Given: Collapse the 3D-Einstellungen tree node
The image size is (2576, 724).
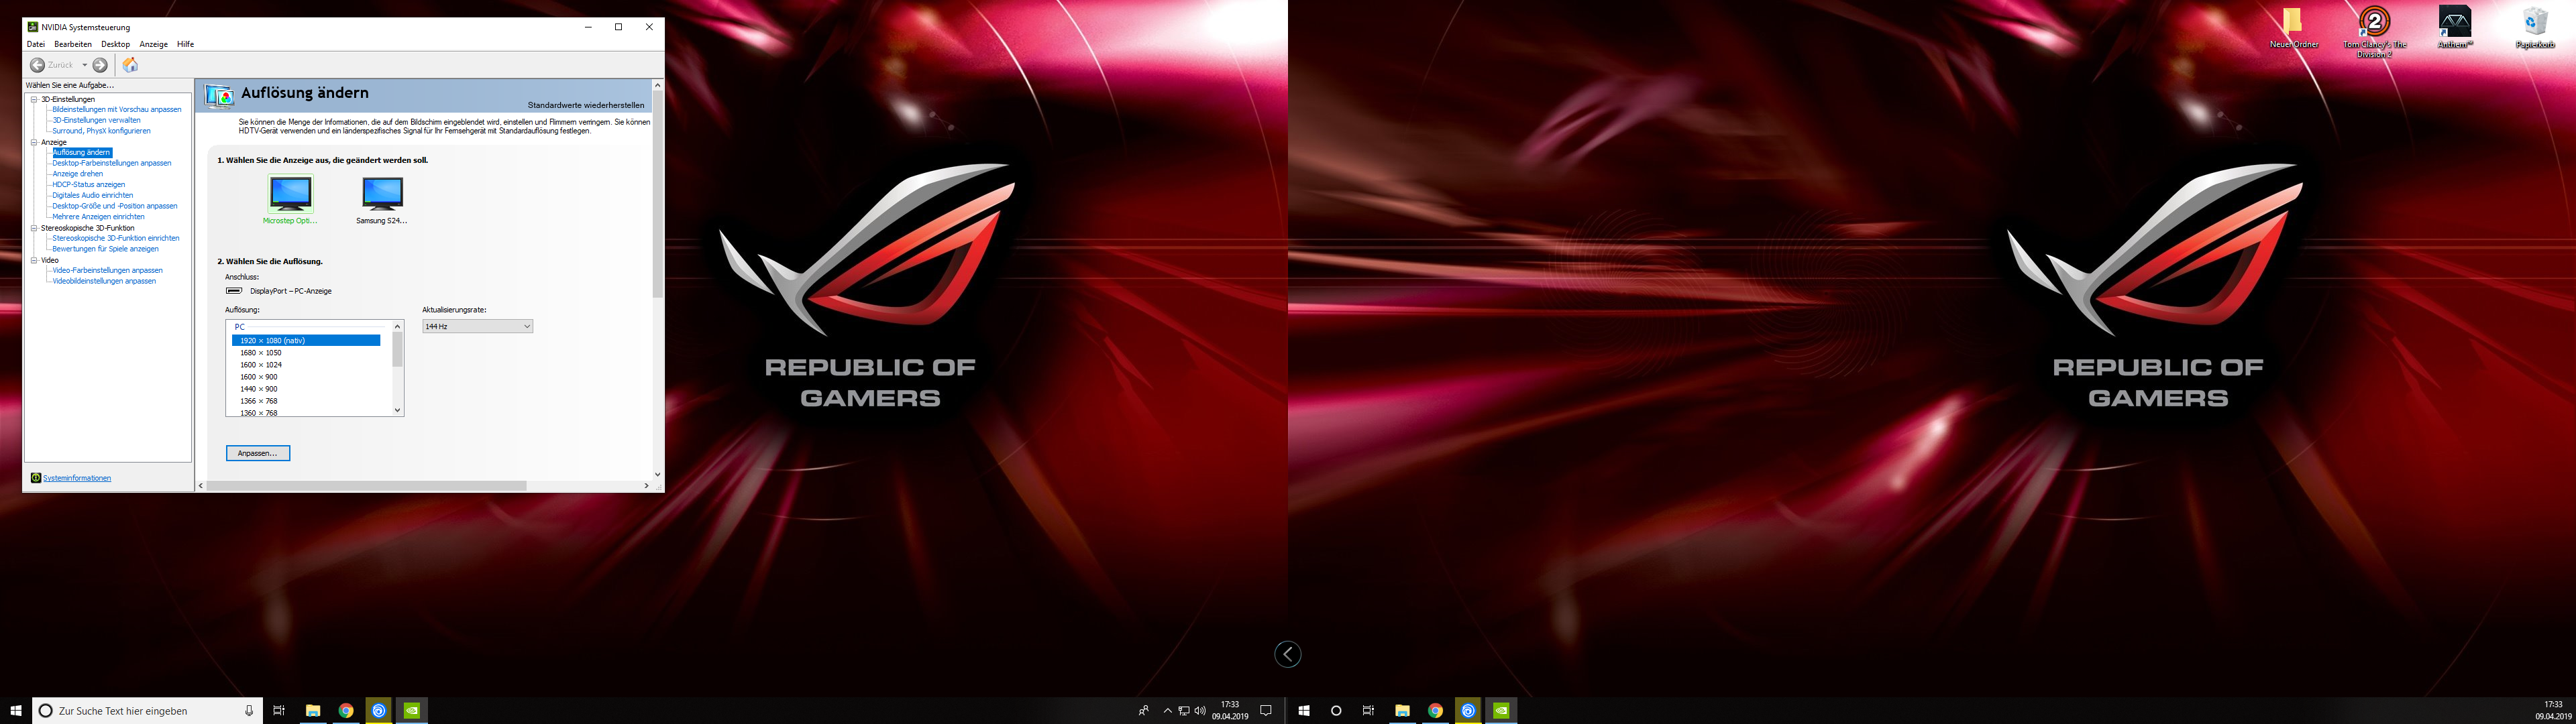Looking at the screenshot, I should point(34,99).
